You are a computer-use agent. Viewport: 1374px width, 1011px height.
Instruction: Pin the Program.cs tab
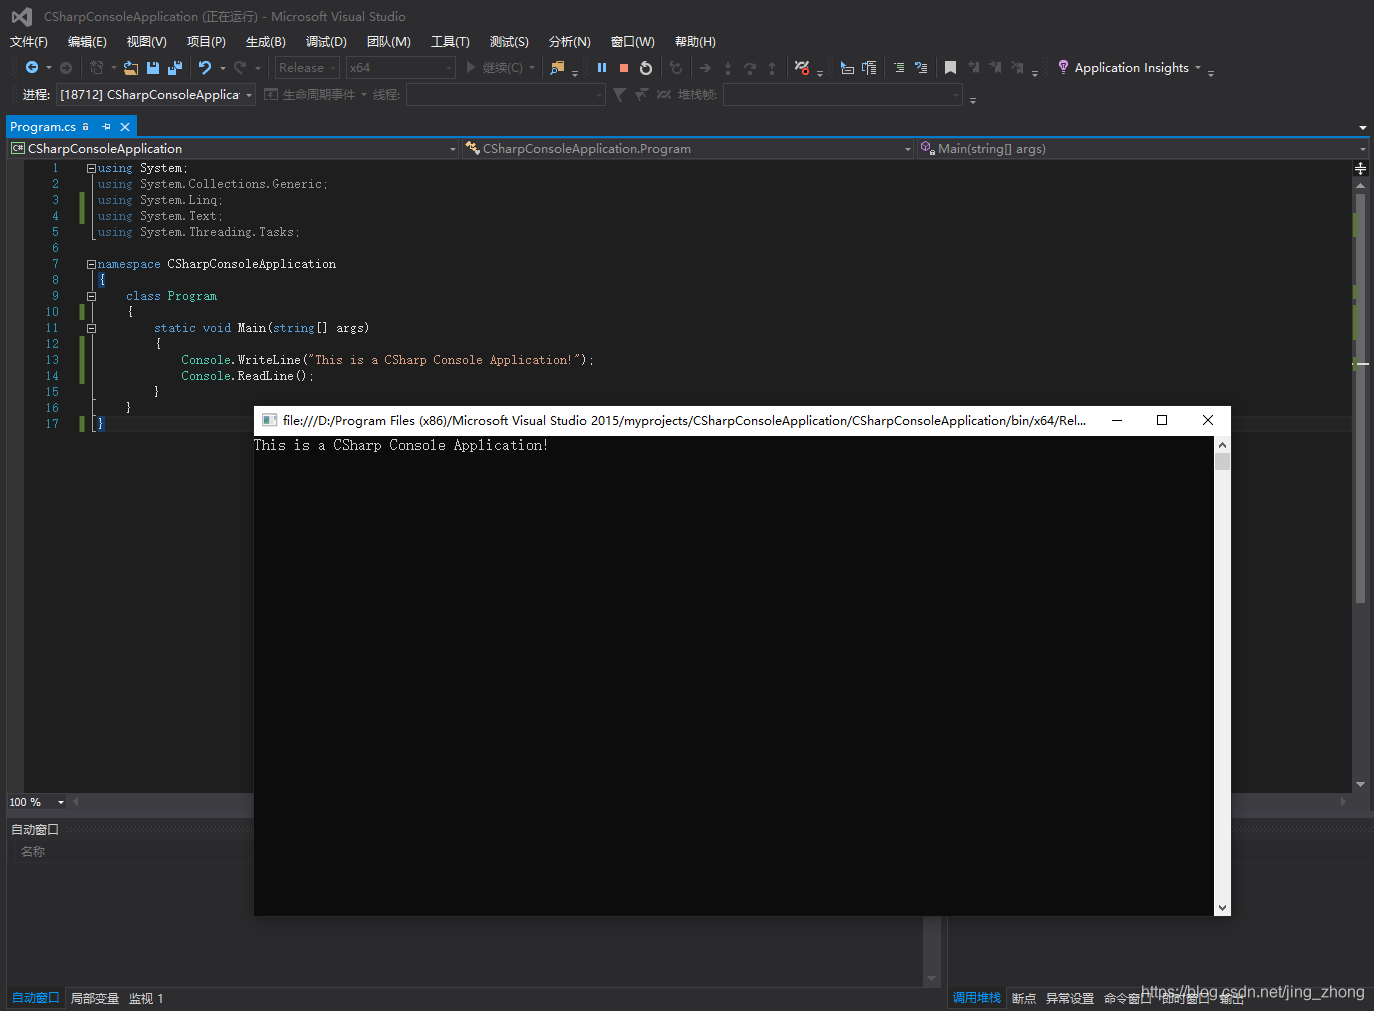click(x=106, y=127)
